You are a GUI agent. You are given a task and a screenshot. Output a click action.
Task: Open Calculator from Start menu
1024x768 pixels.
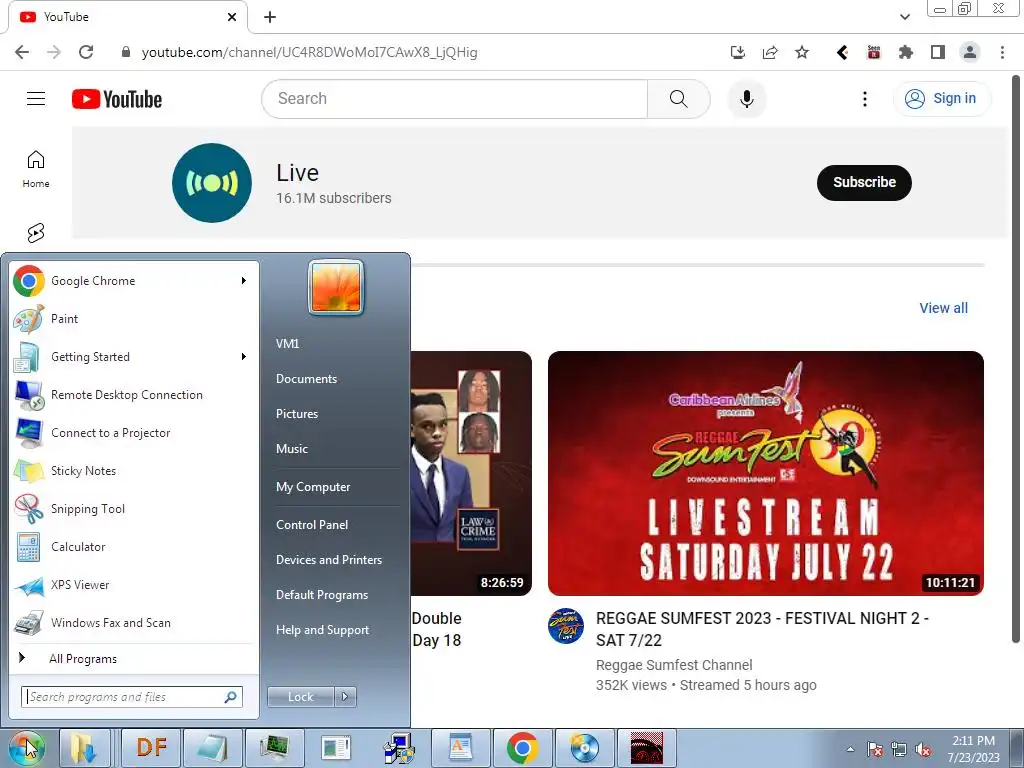[131, 547]
